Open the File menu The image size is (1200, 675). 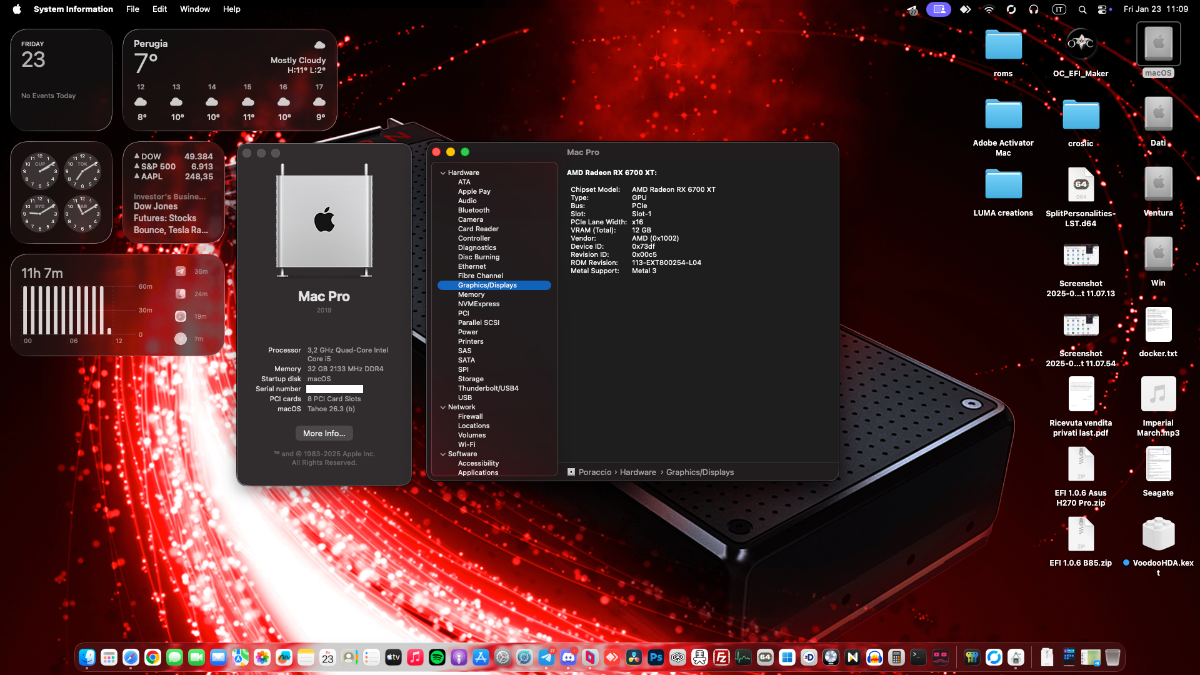133,9
